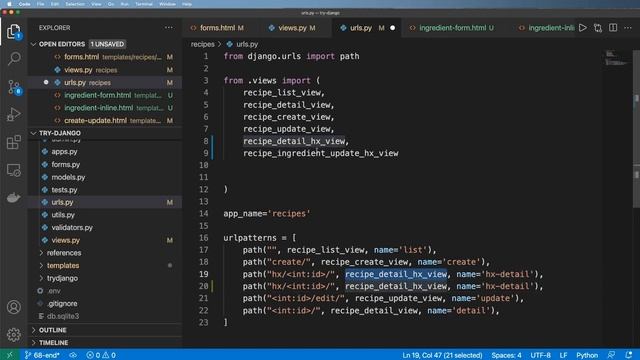Open the Run and Debug view
The height and width of the screenshot is (360, 640).
click(13, 115)
